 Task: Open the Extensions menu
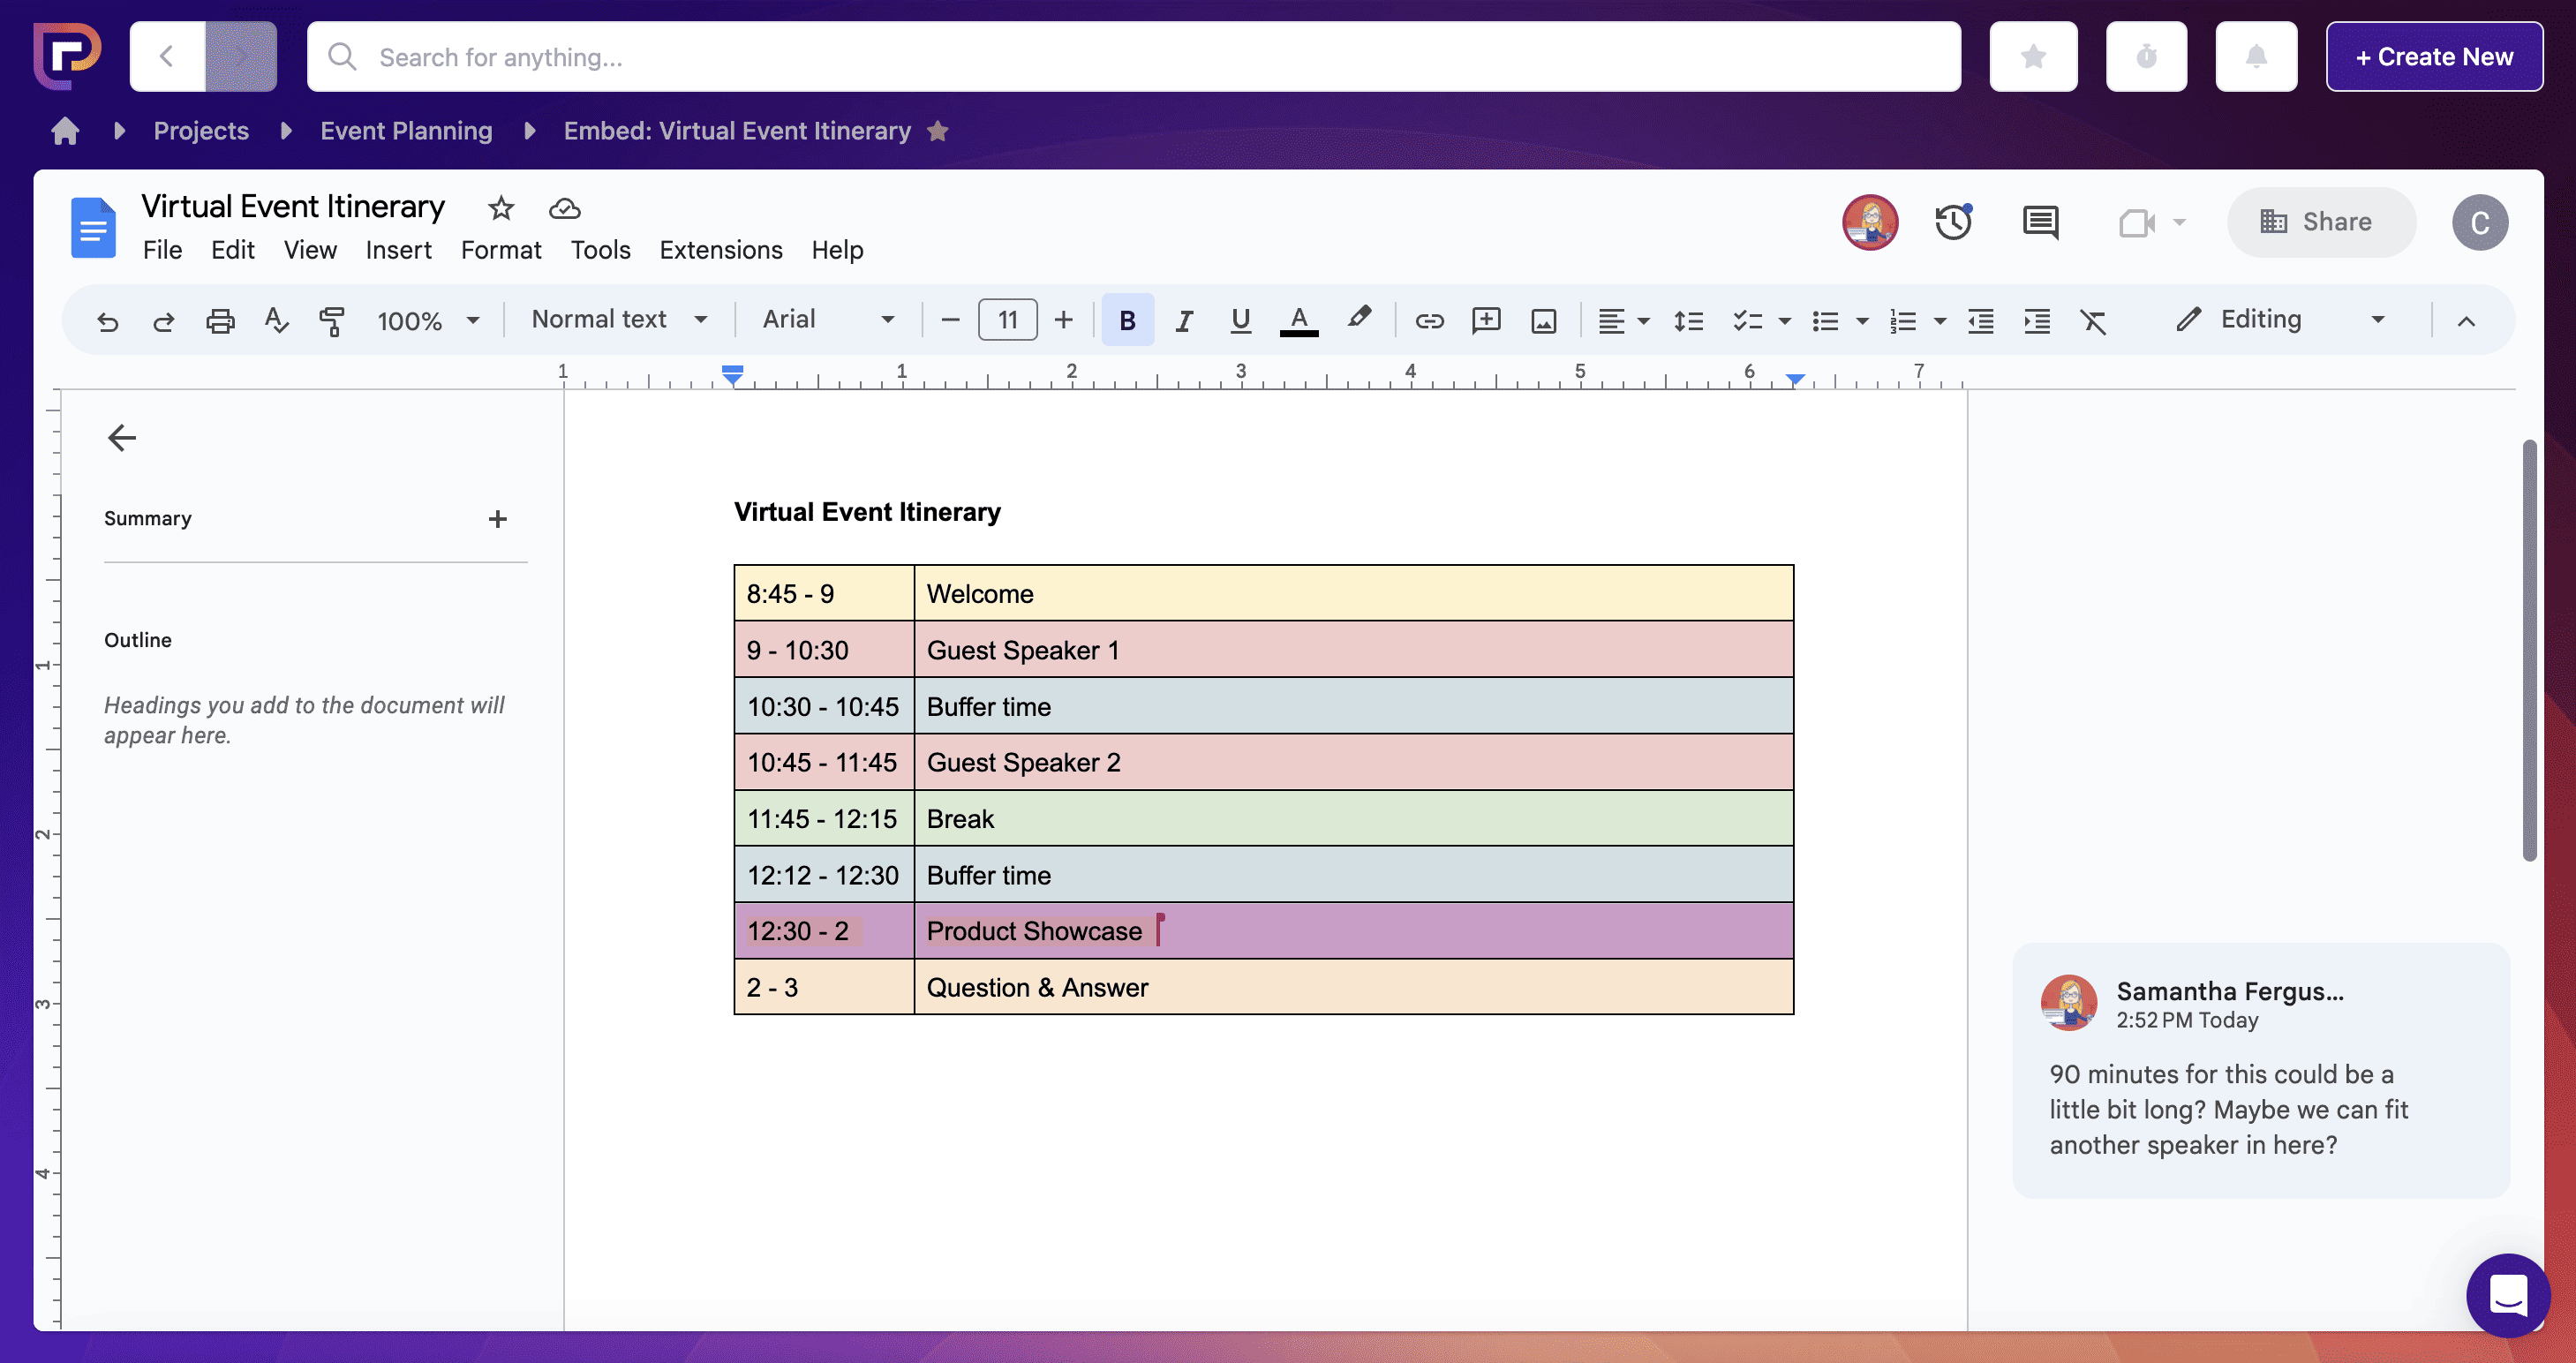720,250
